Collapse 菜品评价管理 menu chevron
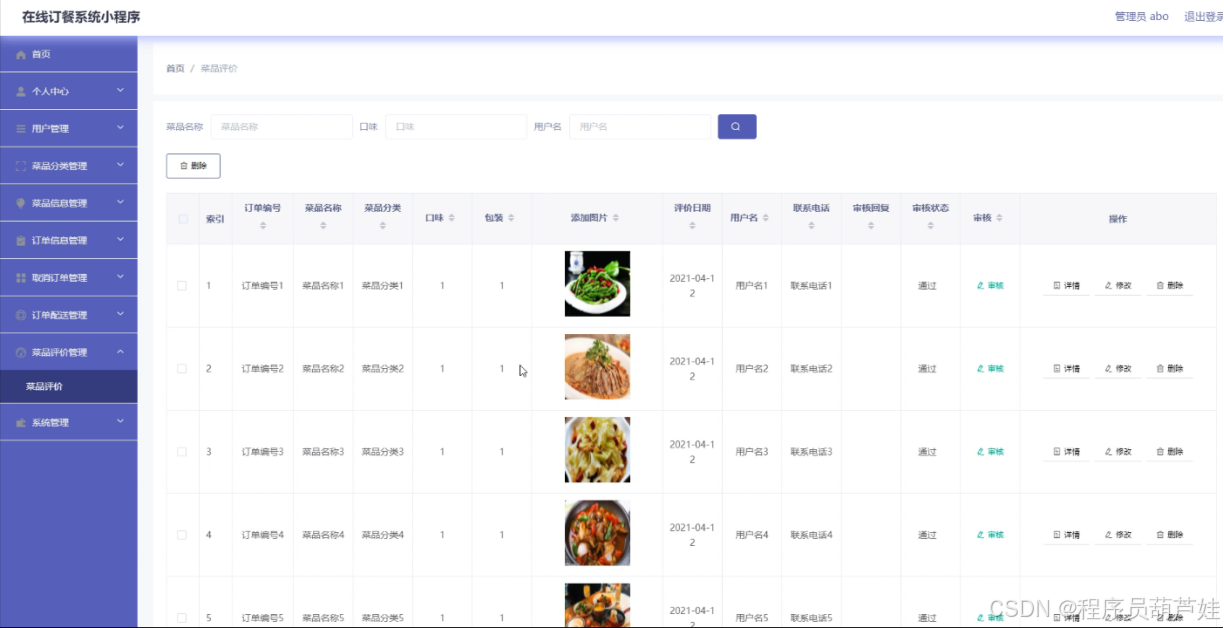Image resolution: width=1224 pixels, height=628 pixels. click(x=120, y=351)
